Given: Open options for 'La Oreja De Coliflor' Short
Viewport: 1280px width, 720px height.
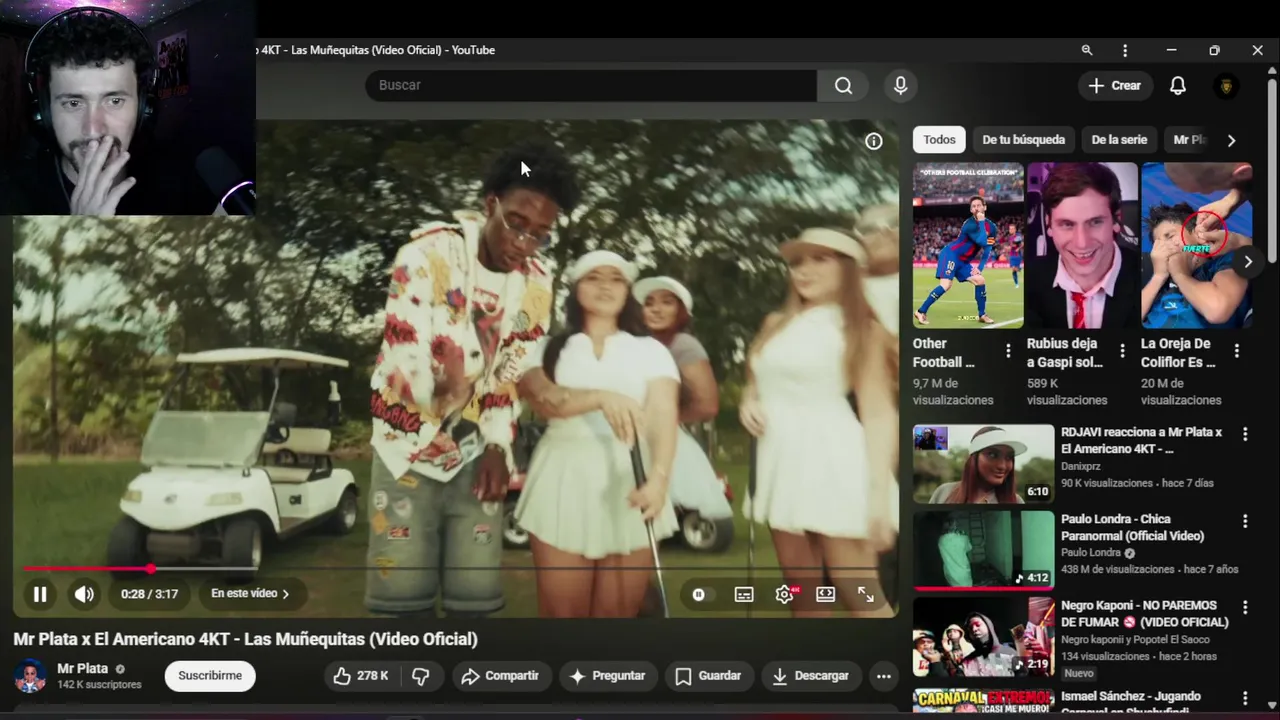Looking at the screenshot, I should pos(1237,351).
